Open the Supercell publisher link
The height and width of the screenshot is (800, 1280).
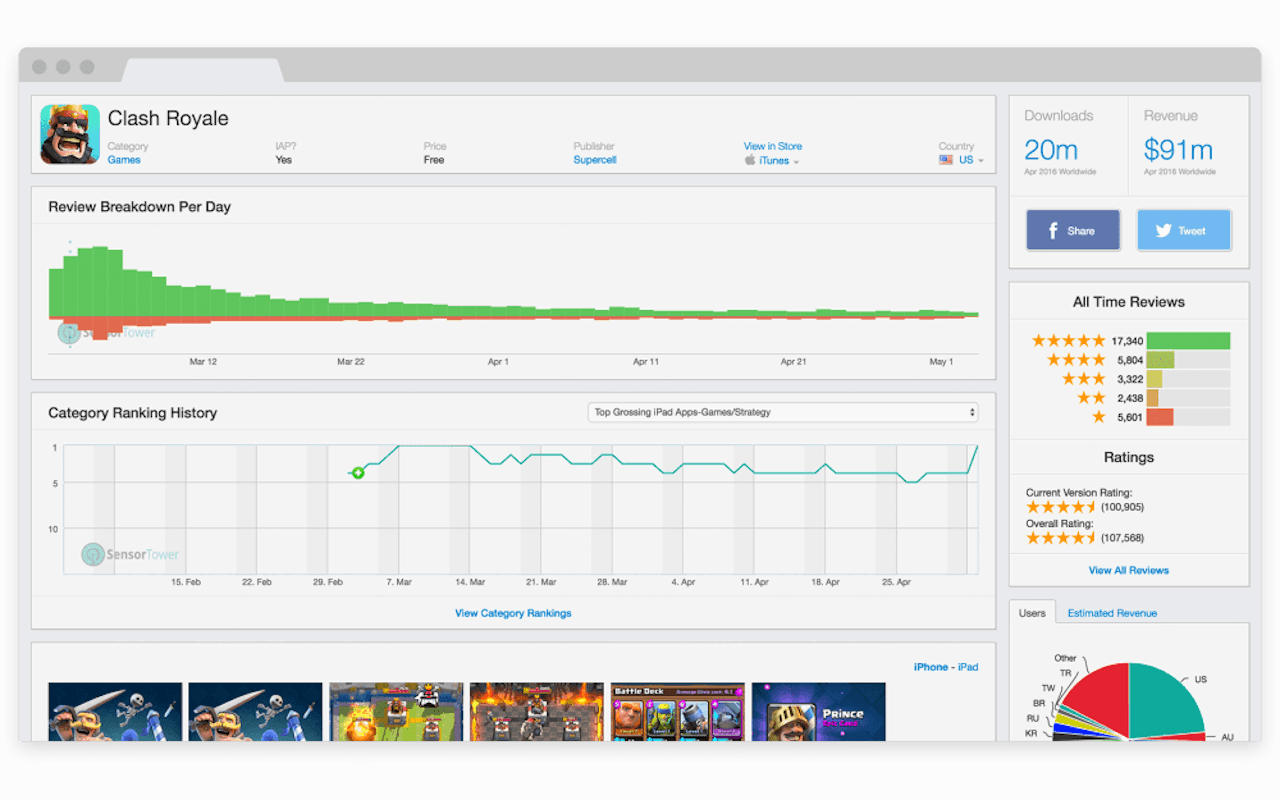click(x=595, y=160)
